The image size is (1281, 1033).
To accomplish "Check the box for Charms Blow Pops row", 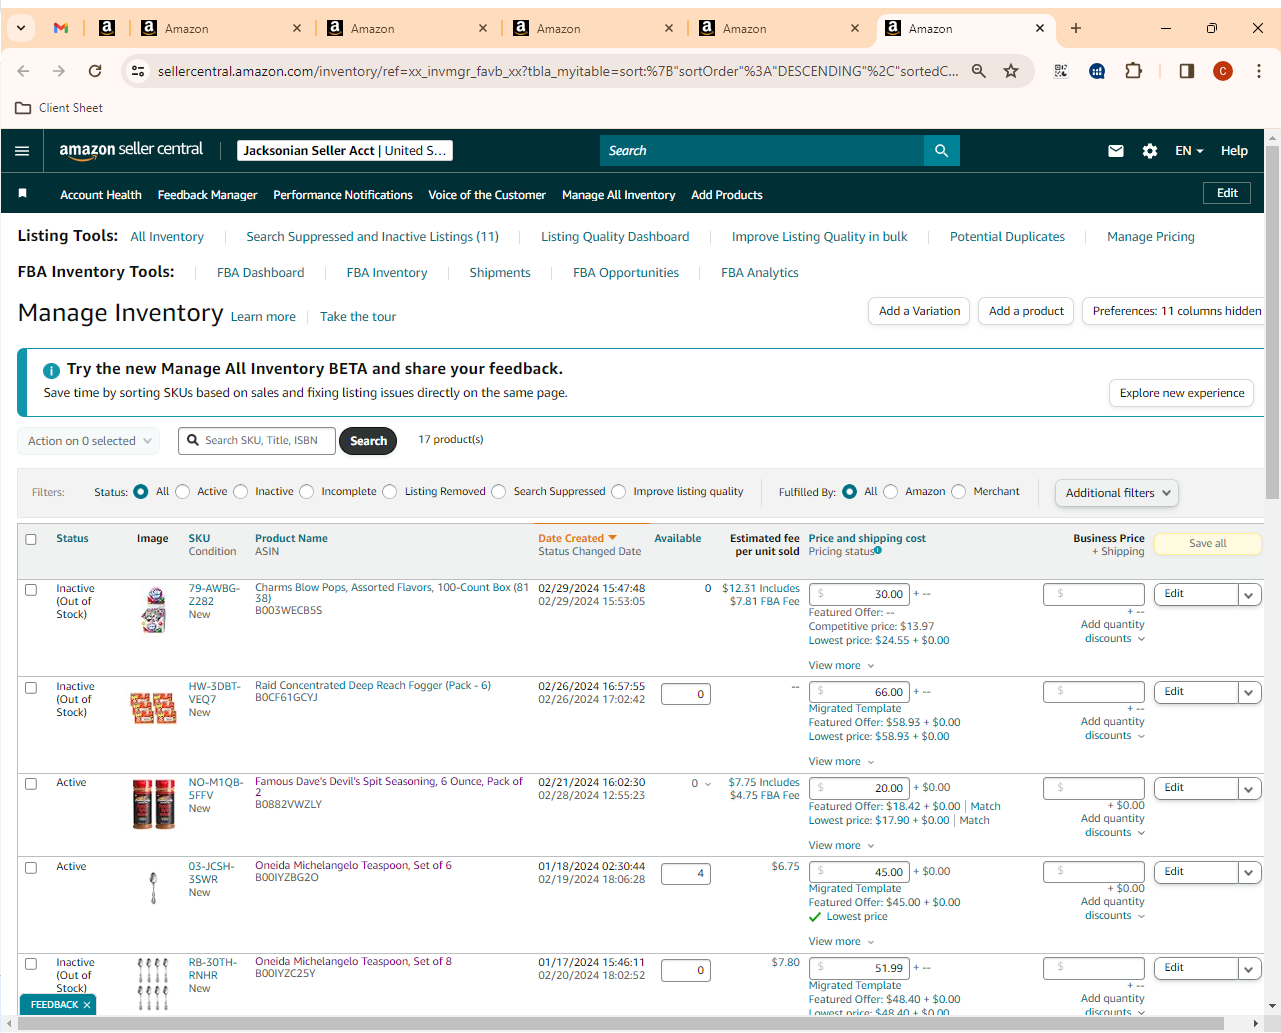I will (x=31, y=590).
